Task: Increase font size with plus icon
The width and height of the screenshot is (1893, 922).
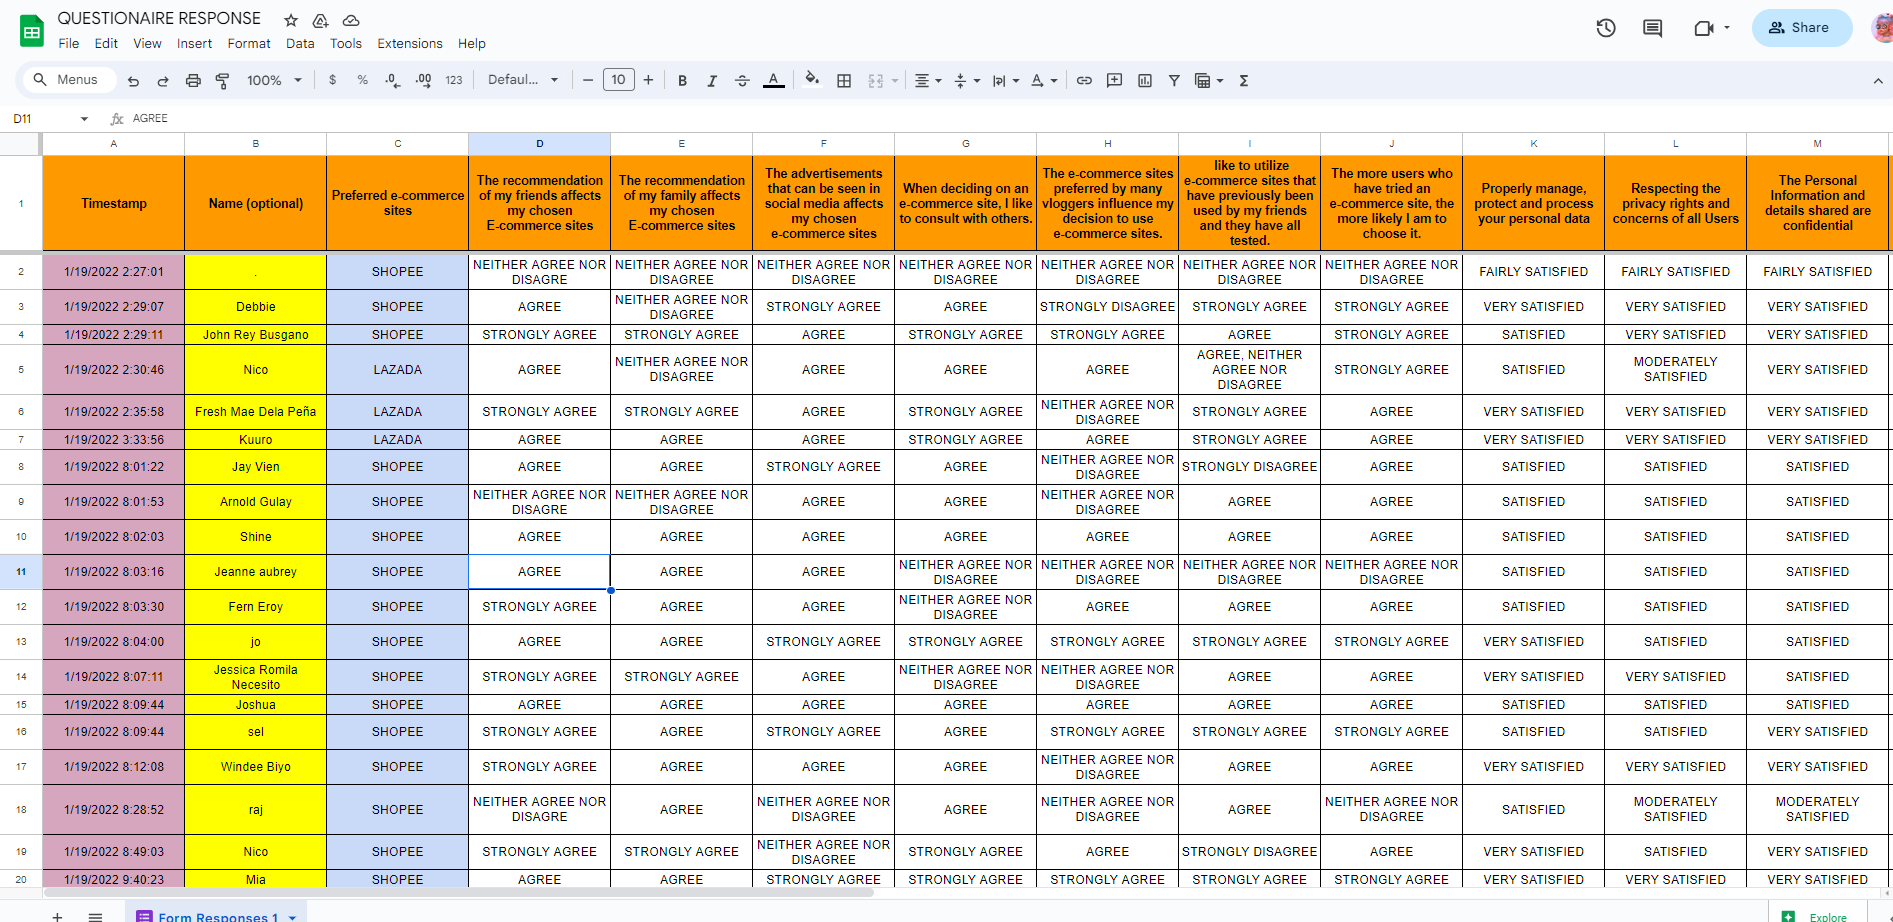Action: pos(648,80)
